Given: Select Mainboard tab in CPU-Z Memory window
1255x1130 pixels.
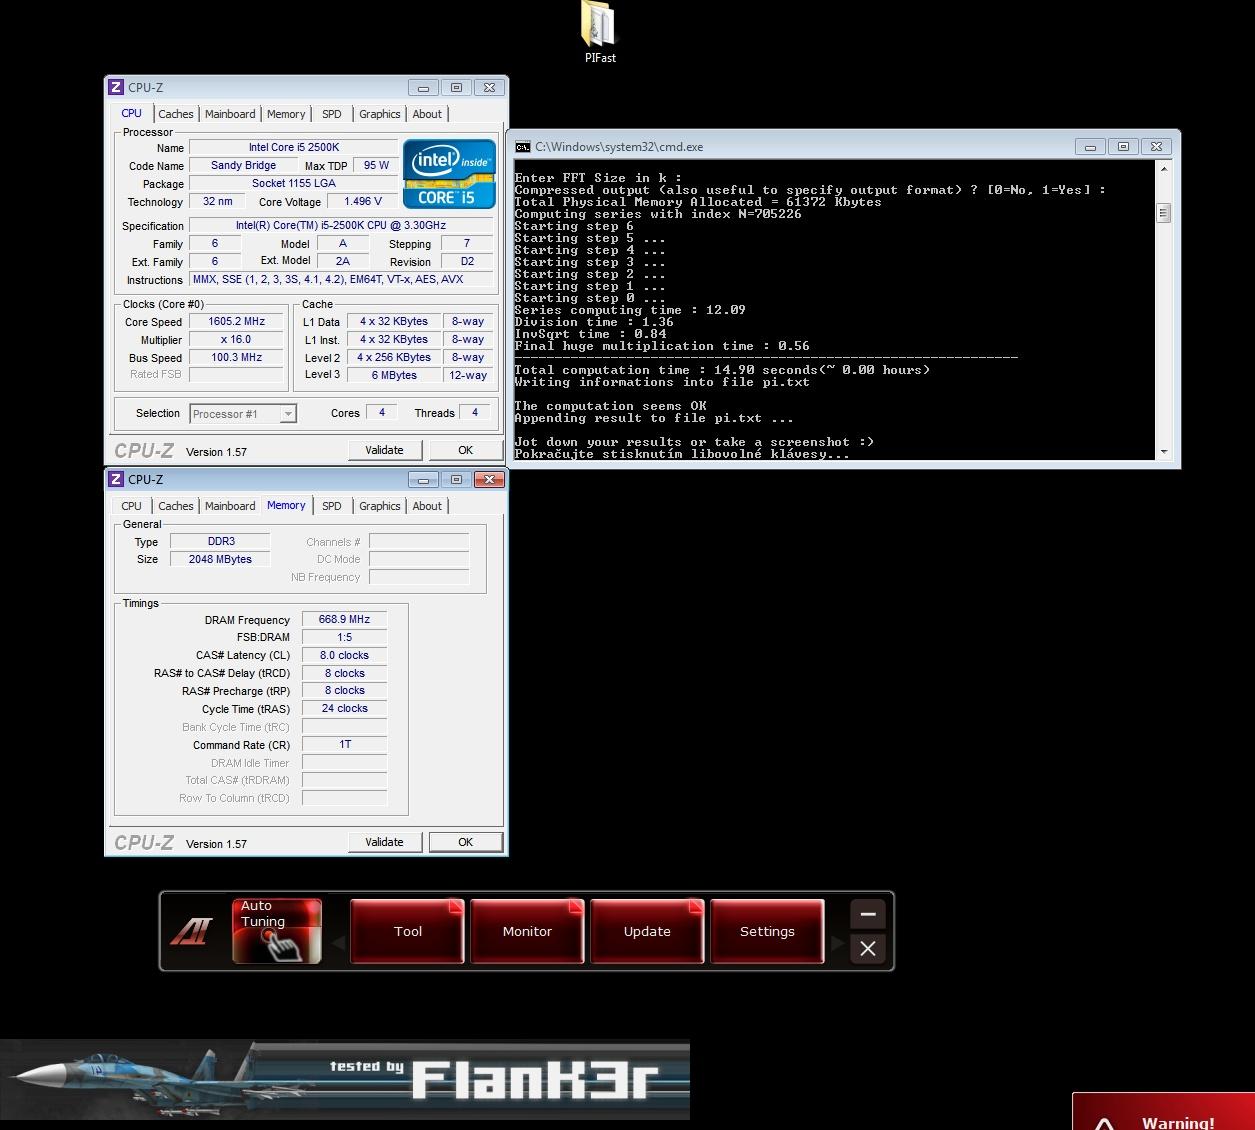Looking at the screenshot, I should click(230, 507).
